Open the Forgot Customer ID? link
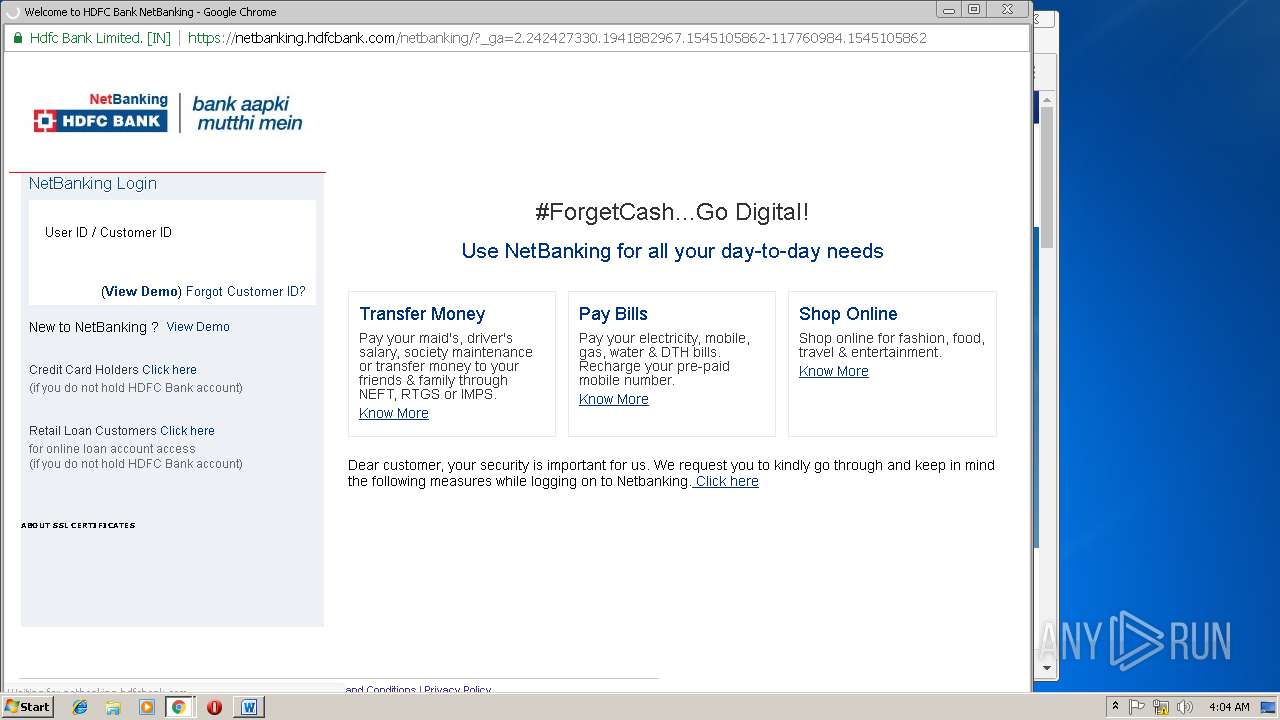 [x=246, y=292]
